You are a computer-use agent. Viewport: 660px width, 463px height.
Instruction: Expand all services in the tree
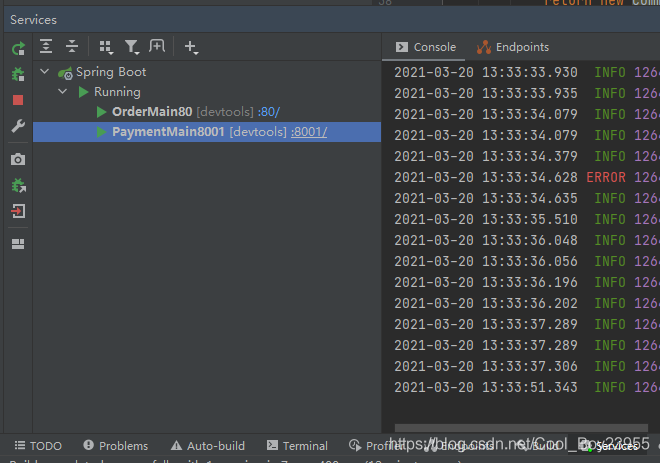(46, 46)
